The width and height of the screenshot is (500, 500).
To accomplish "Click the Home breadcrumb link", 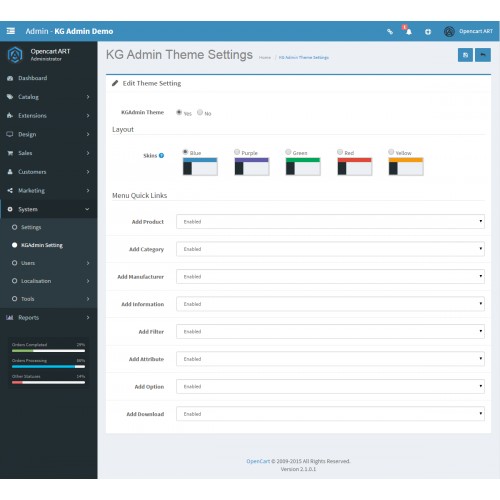I will [265, 57].
